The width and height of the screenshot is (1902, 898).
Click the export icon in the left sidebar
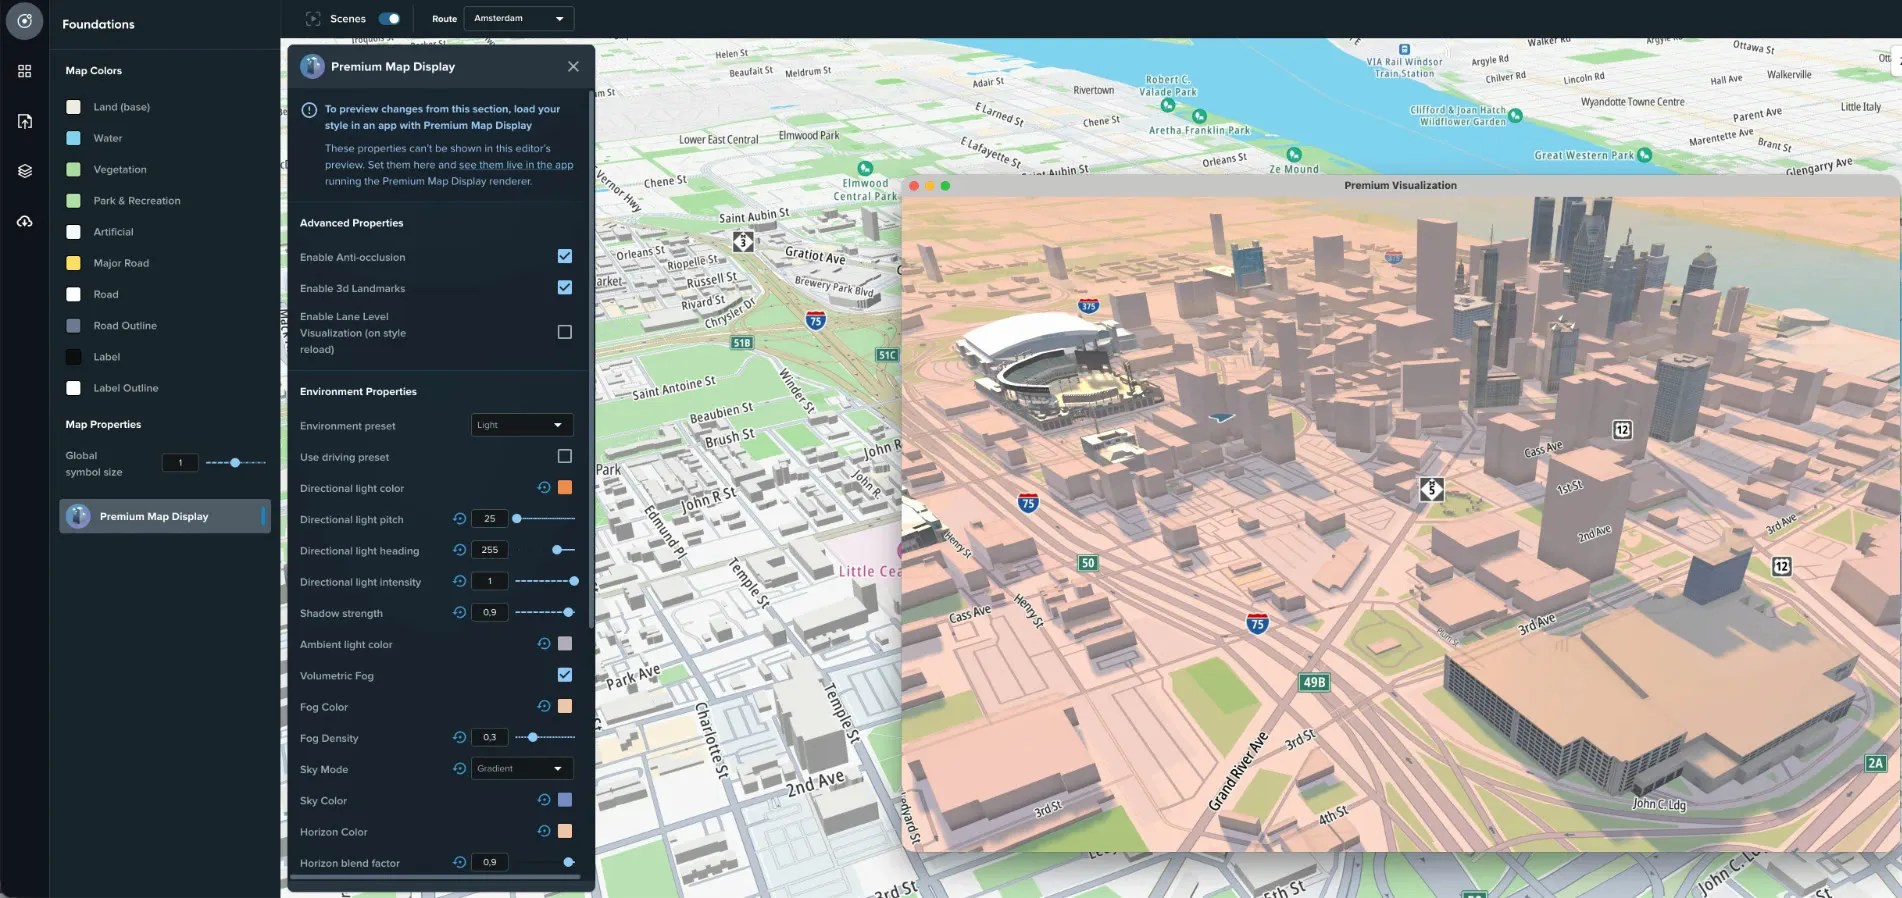coord(25,121)
